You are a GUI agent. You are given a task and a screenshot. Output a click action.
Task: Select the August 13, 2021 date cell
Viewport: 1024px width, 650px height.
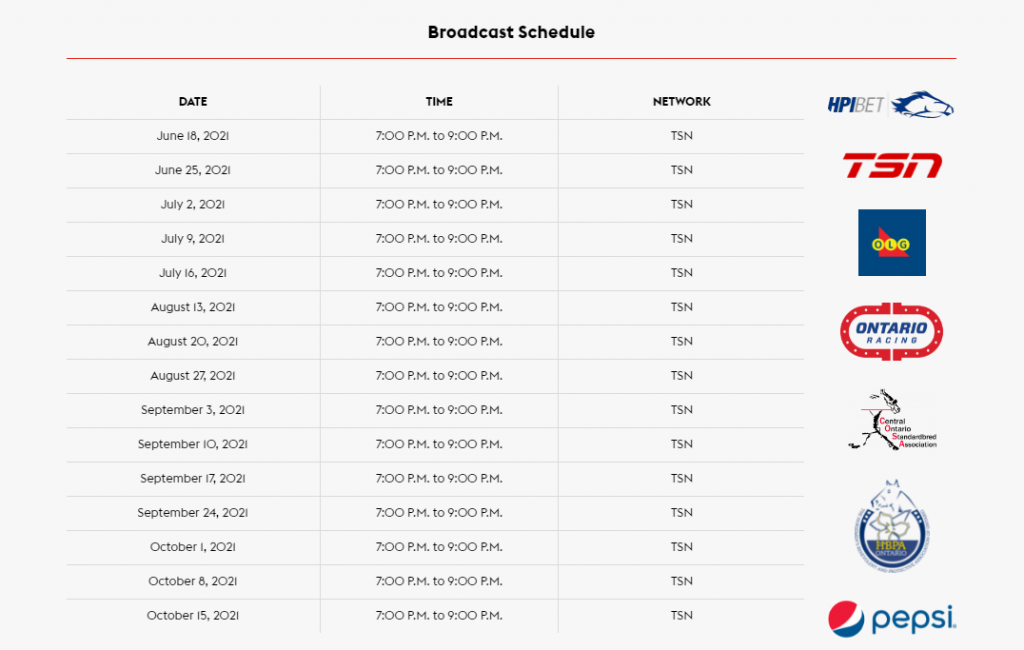(193, 307)
